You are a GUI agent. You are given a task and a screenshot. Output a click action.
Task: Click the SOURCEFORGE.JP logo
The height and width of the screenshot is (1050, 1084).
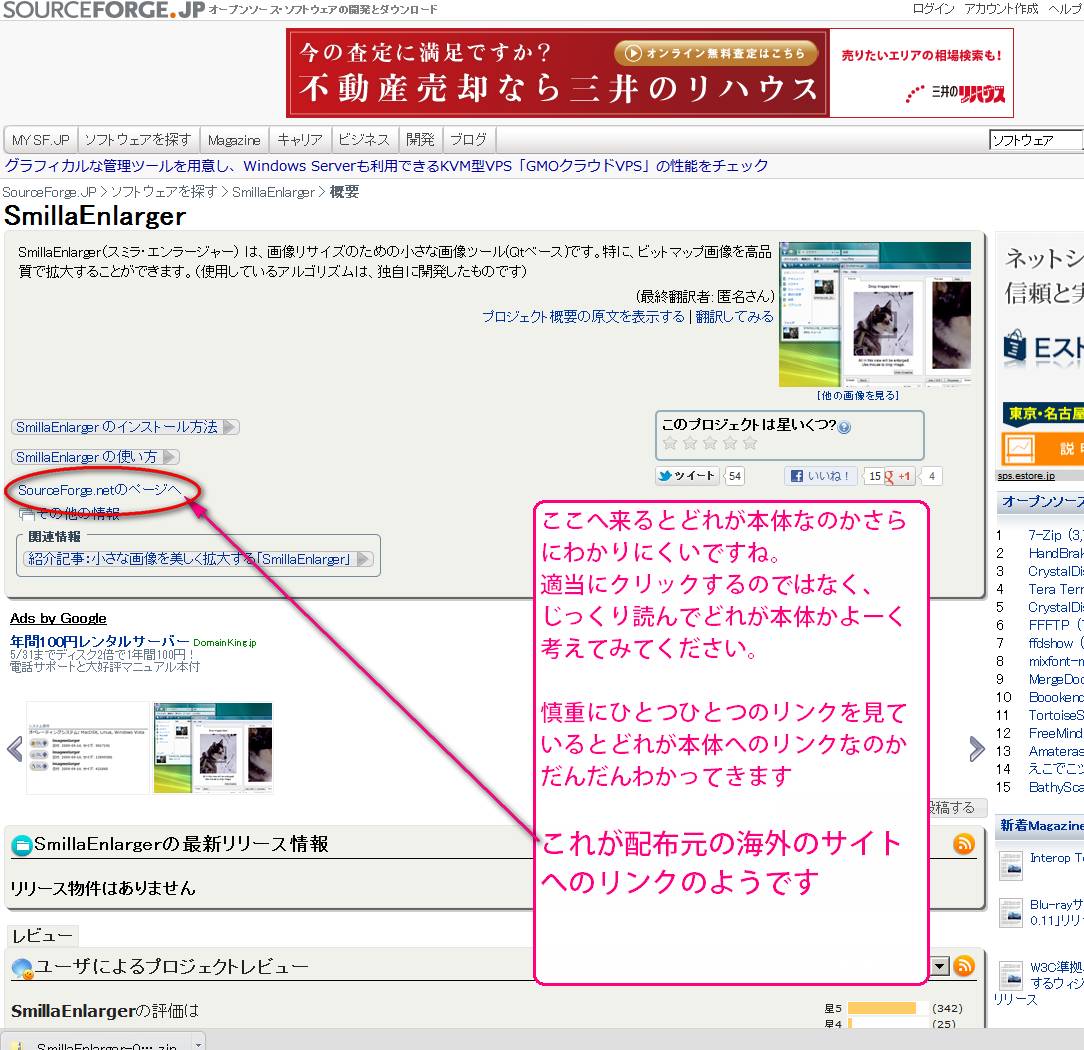coord(104,10)
